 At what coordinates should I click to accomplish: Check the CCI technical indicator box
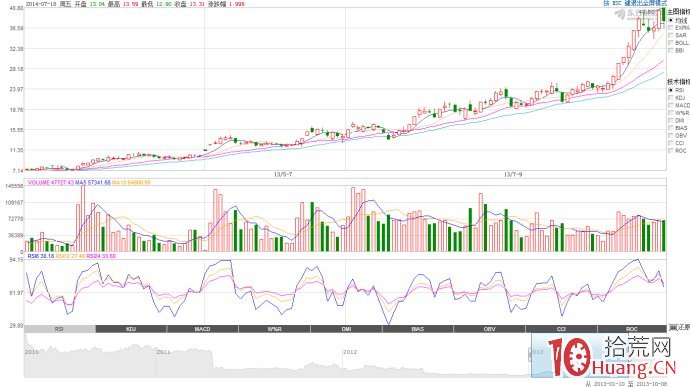coord(671,143)
